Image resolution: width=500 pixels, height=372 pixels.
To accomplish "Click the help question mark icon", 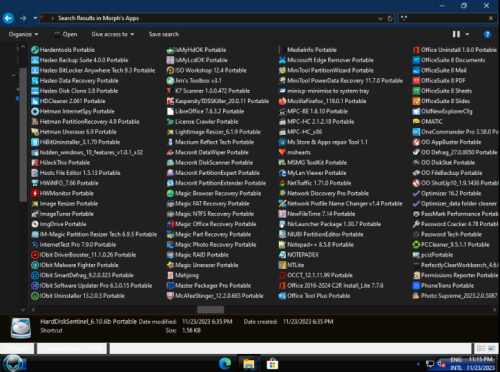I will pyautogui.click(x=487, y=34).
